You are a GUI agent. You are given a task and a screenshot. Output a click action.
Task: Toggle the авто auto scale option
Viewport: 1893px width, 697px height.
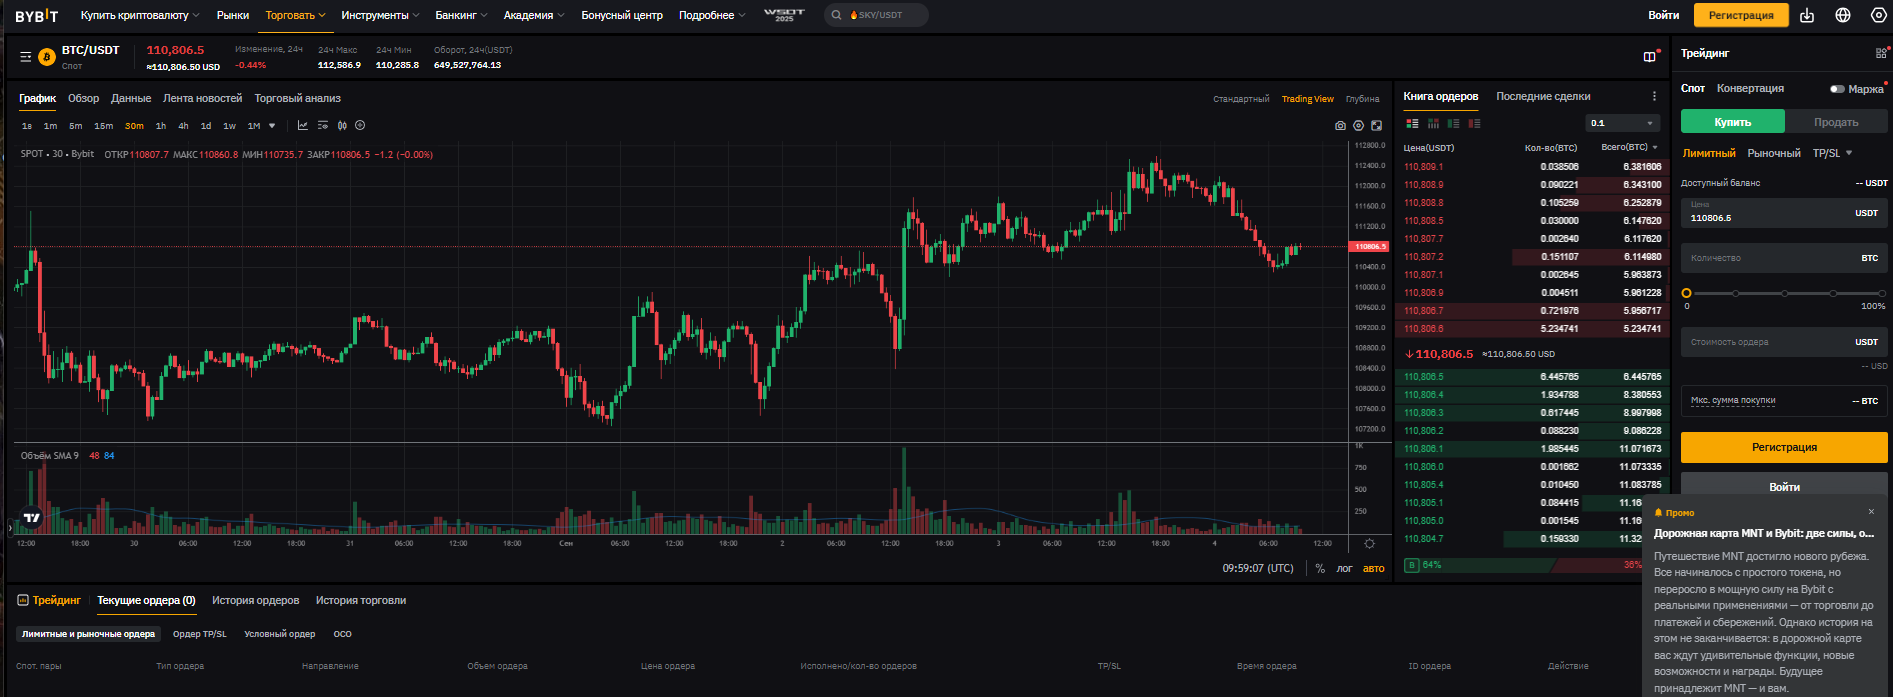(x=1374, y=568)
